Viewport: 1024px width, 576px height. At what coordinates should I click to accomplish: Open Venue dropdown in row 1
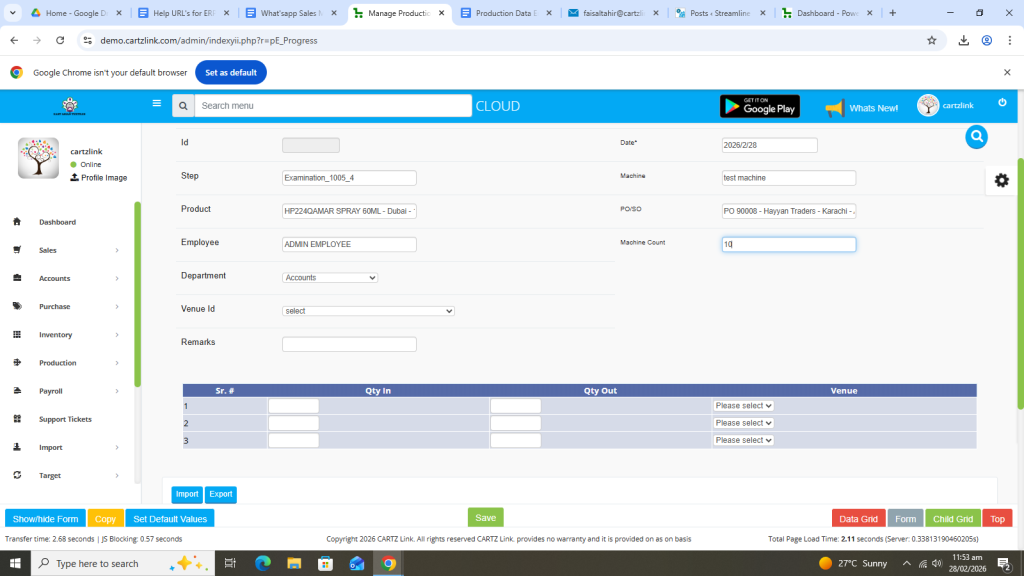pyautogui.click(x=743, y=406)
